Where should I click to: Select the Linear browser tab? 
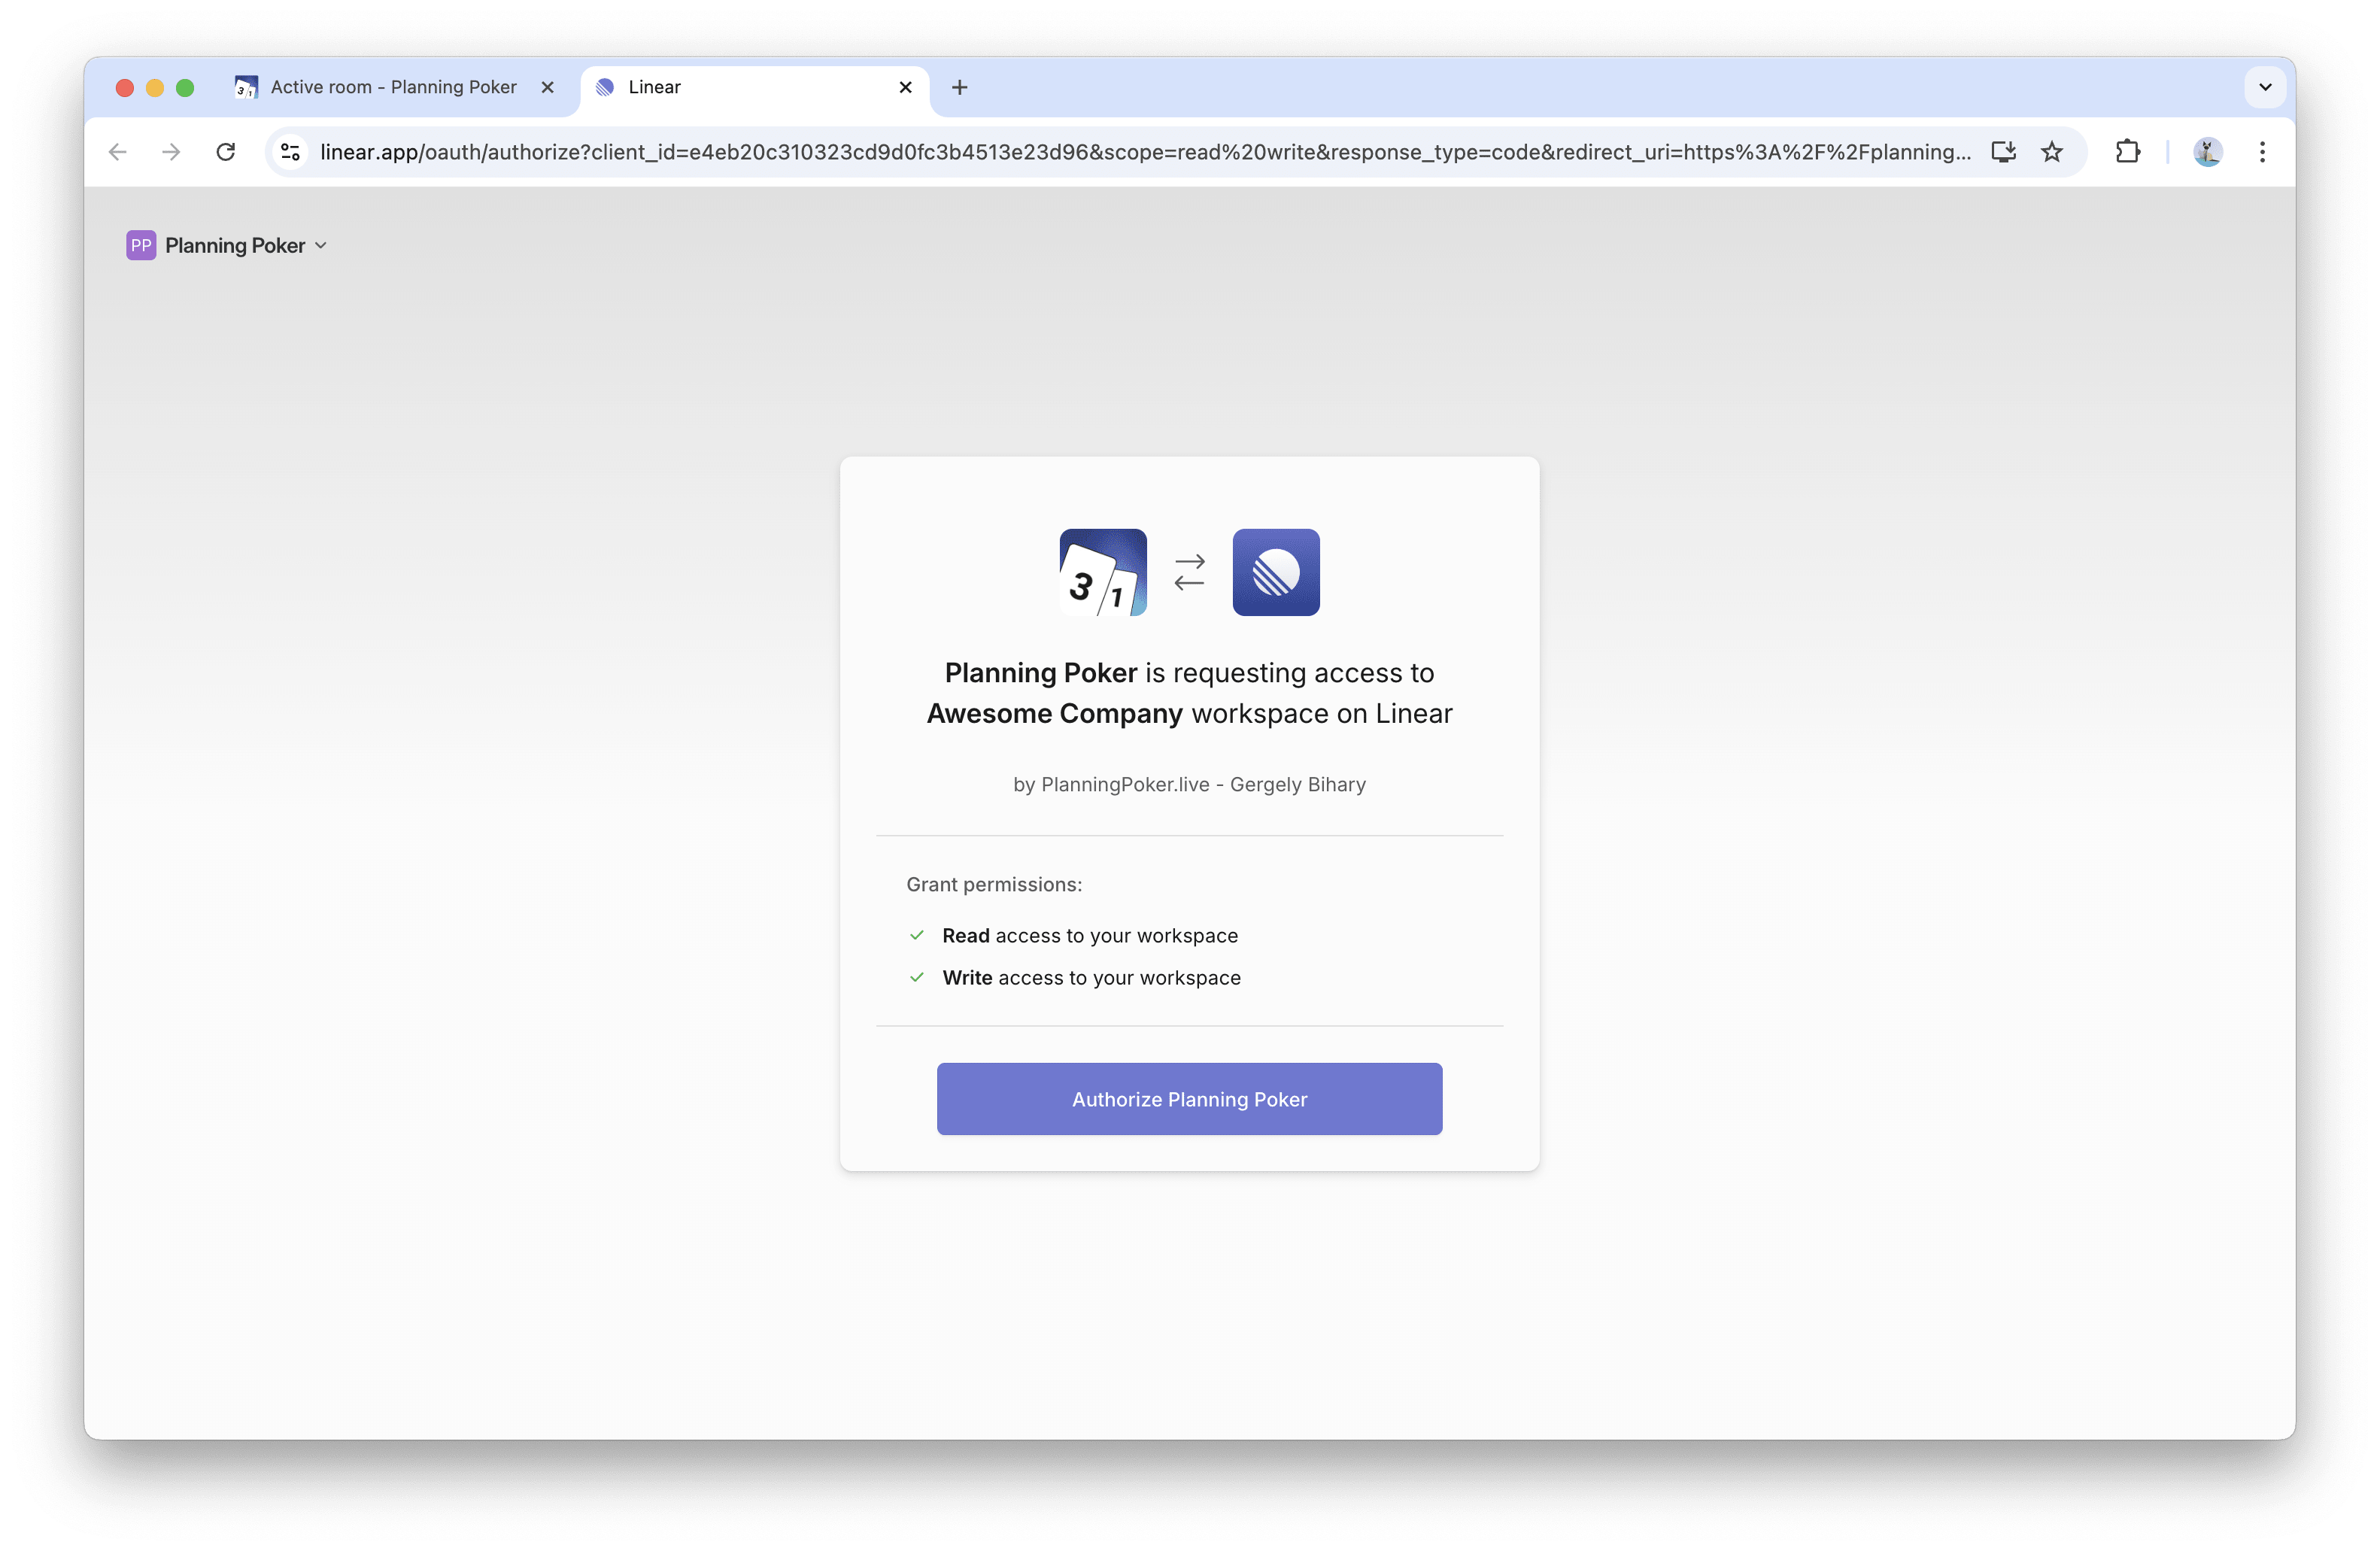tap(754, 87)
